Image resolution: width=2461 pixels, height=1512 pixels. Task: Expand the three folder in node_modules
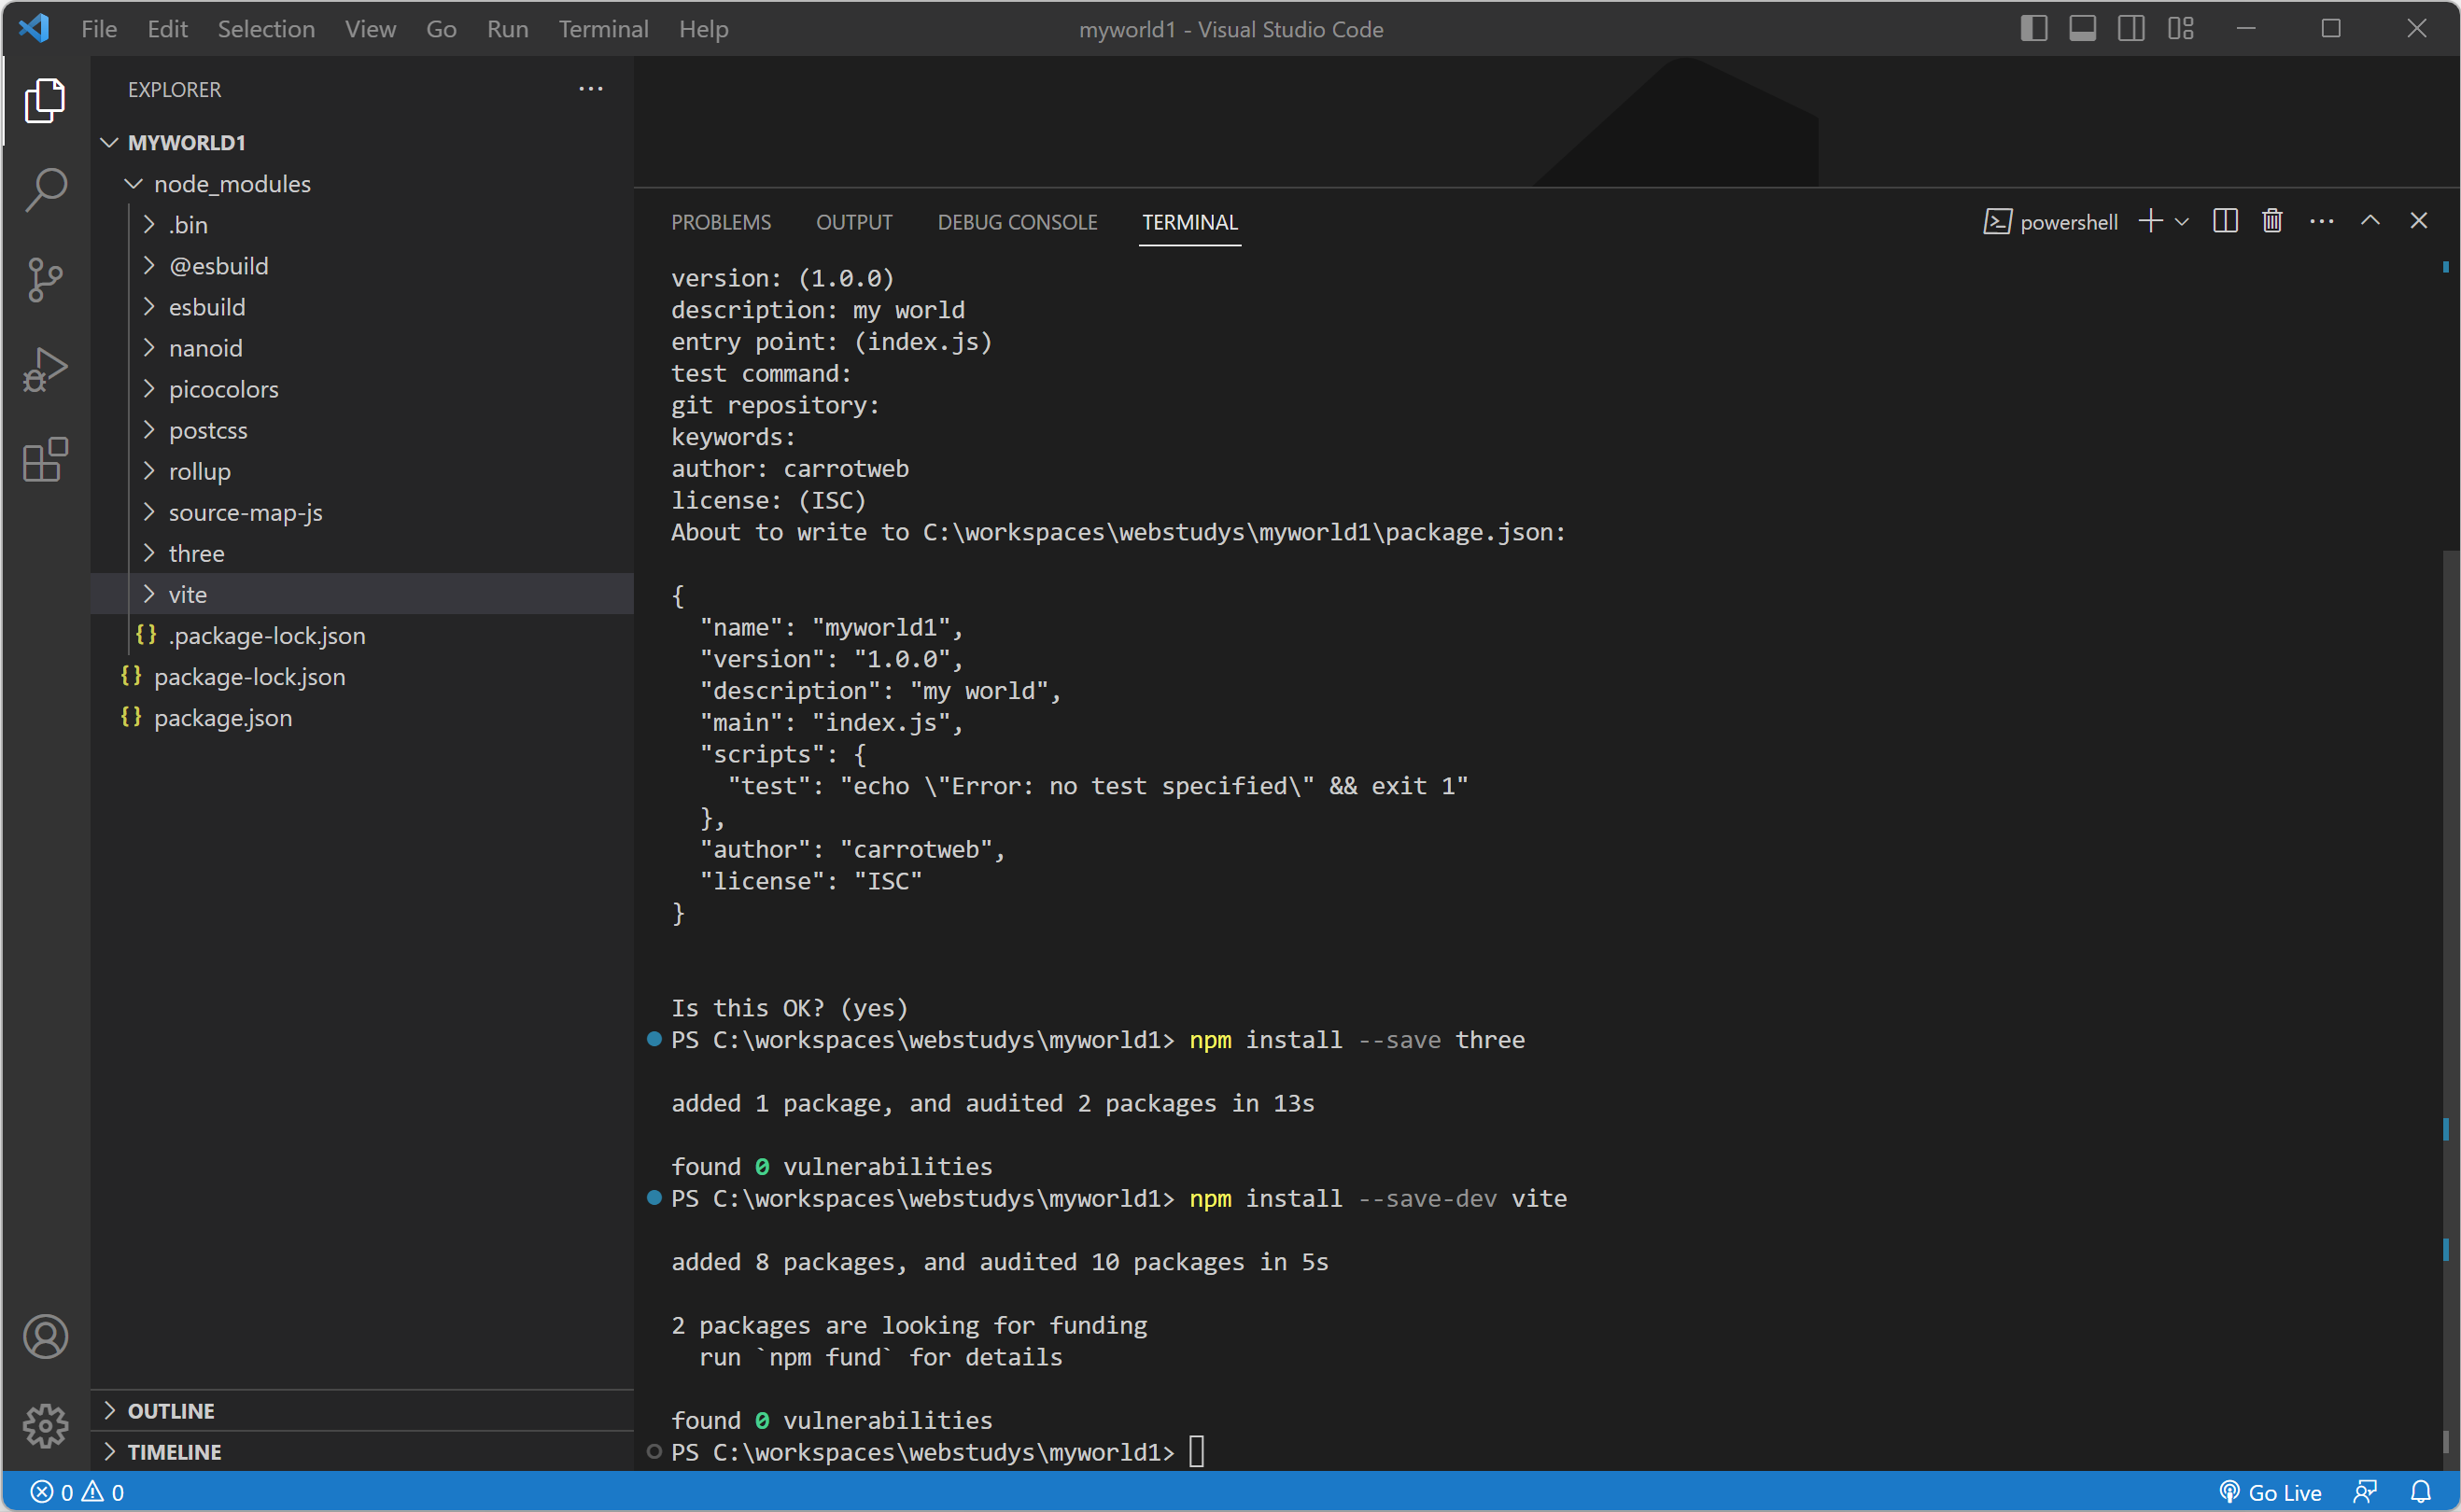click(x=196, y=553)
